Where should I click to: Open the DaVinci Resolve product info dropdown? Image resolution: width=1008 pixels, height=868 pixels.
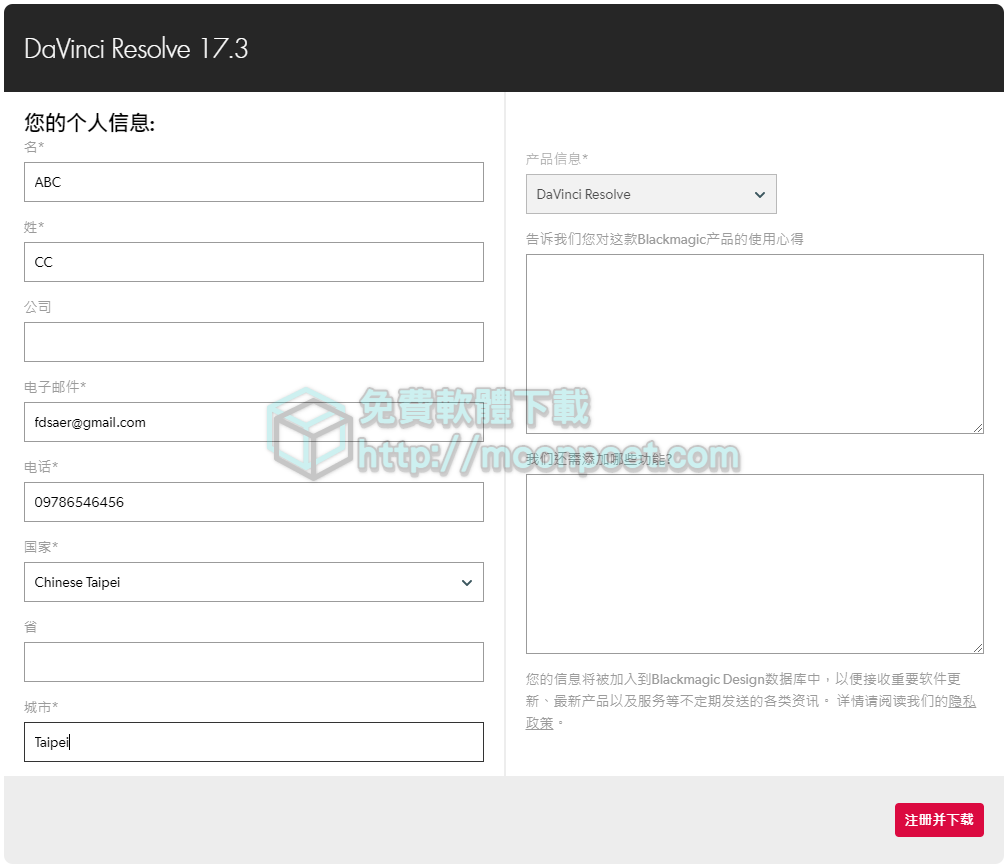click(x=651, y=194)
